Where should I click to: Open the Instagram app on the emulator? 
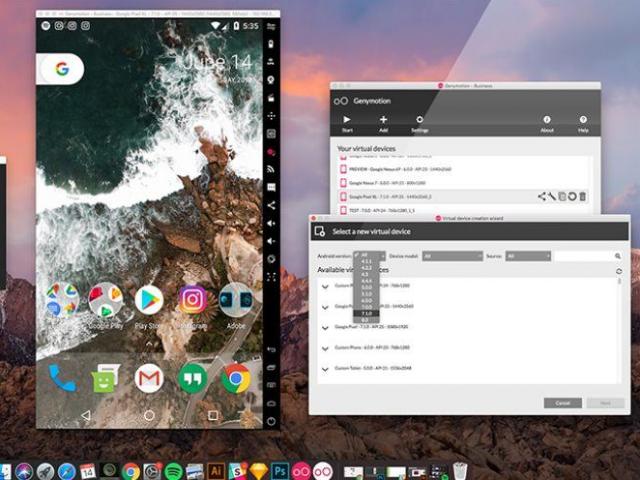[193, 299]
